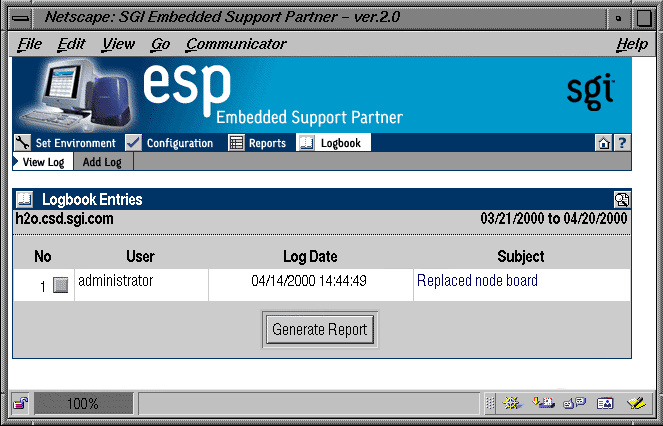Click the Logbook book icon in navigation
The width and height of the screenshot is (663, 426).
pyautogui.click(x=306, y=143)
